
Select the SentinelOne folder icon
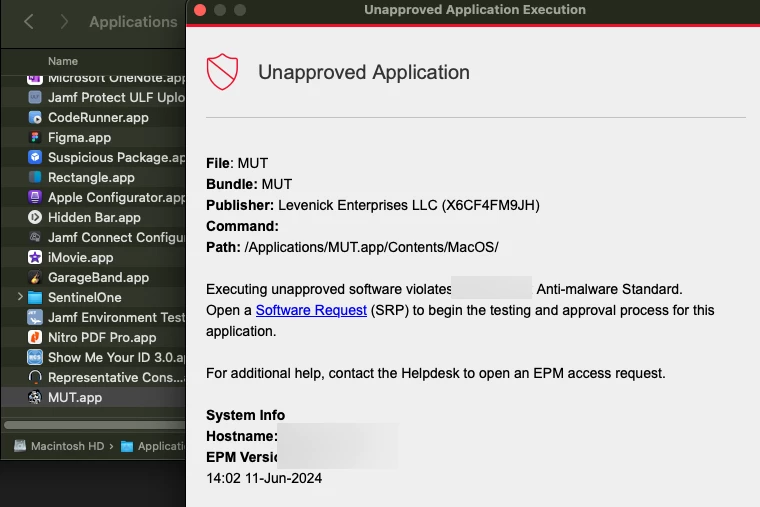(x=34, y=298)
